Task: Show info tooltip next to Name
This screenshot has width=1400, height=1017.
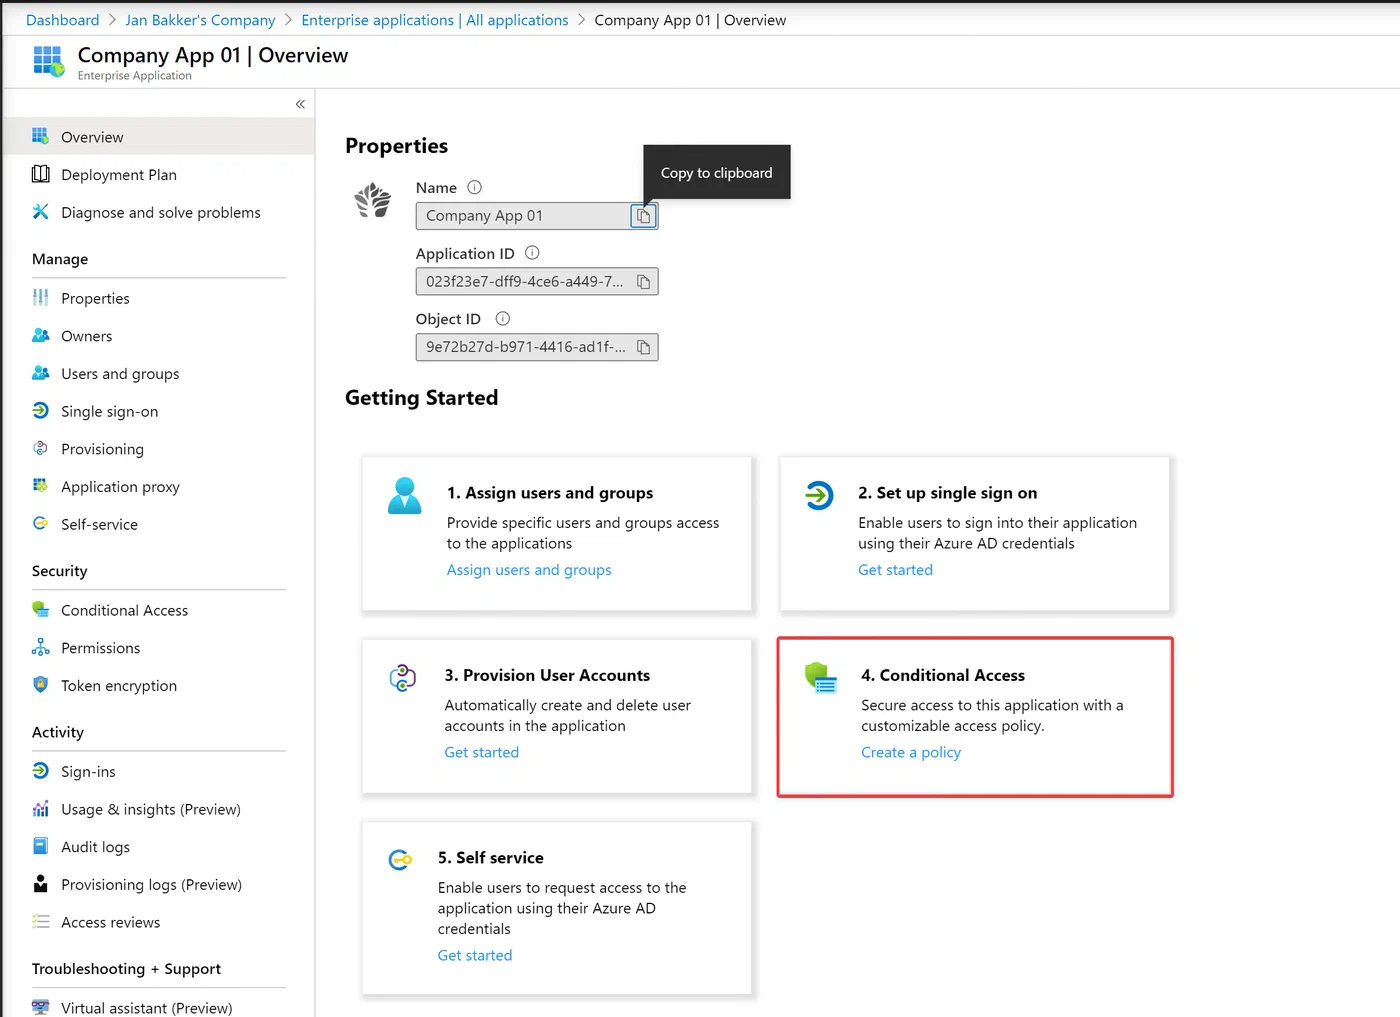Action: pos(475,187)
